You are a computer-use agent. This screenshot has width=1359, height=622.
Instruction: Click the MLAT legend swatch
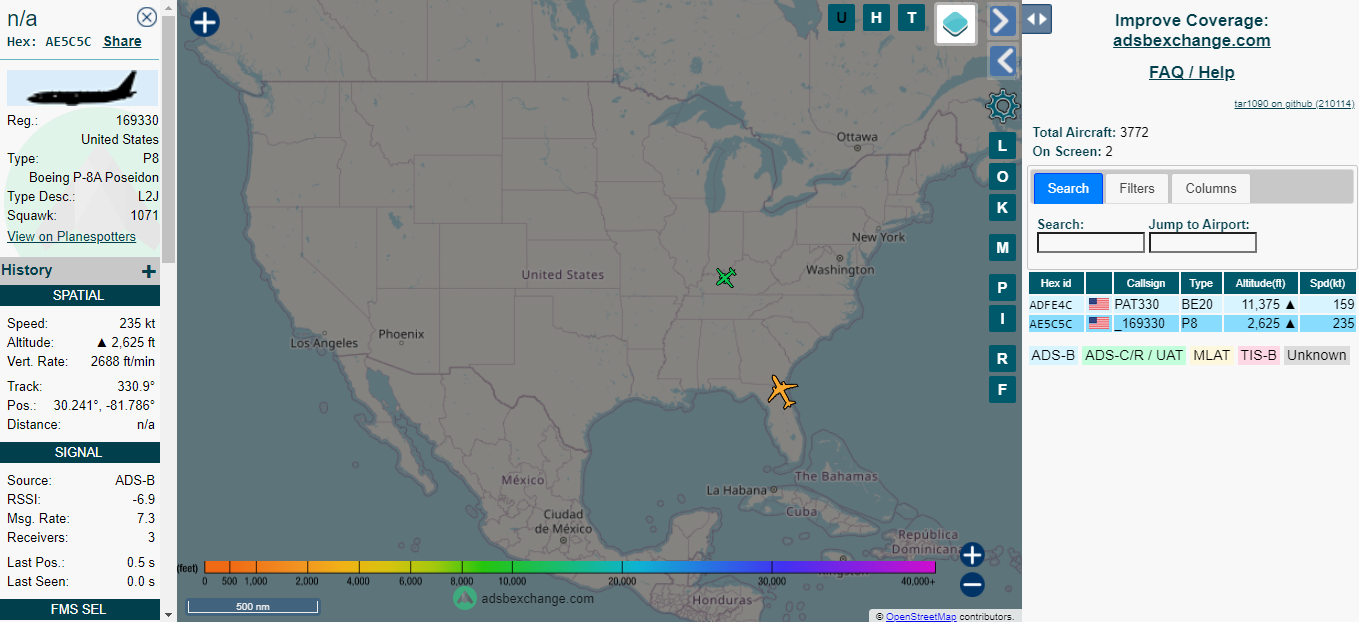tap(1212, 355)
